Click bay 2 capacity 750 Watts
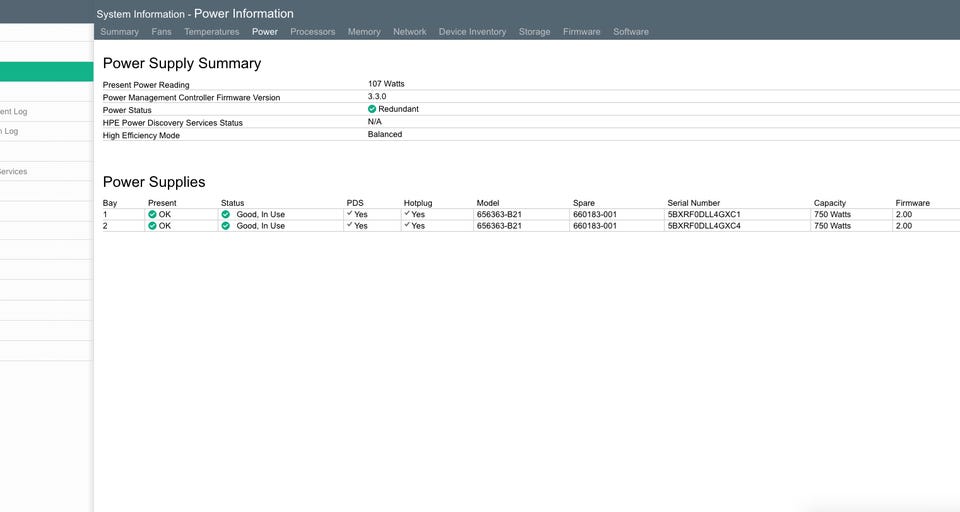The height and width of the screenshot is (512, 960). coord(833,226)
